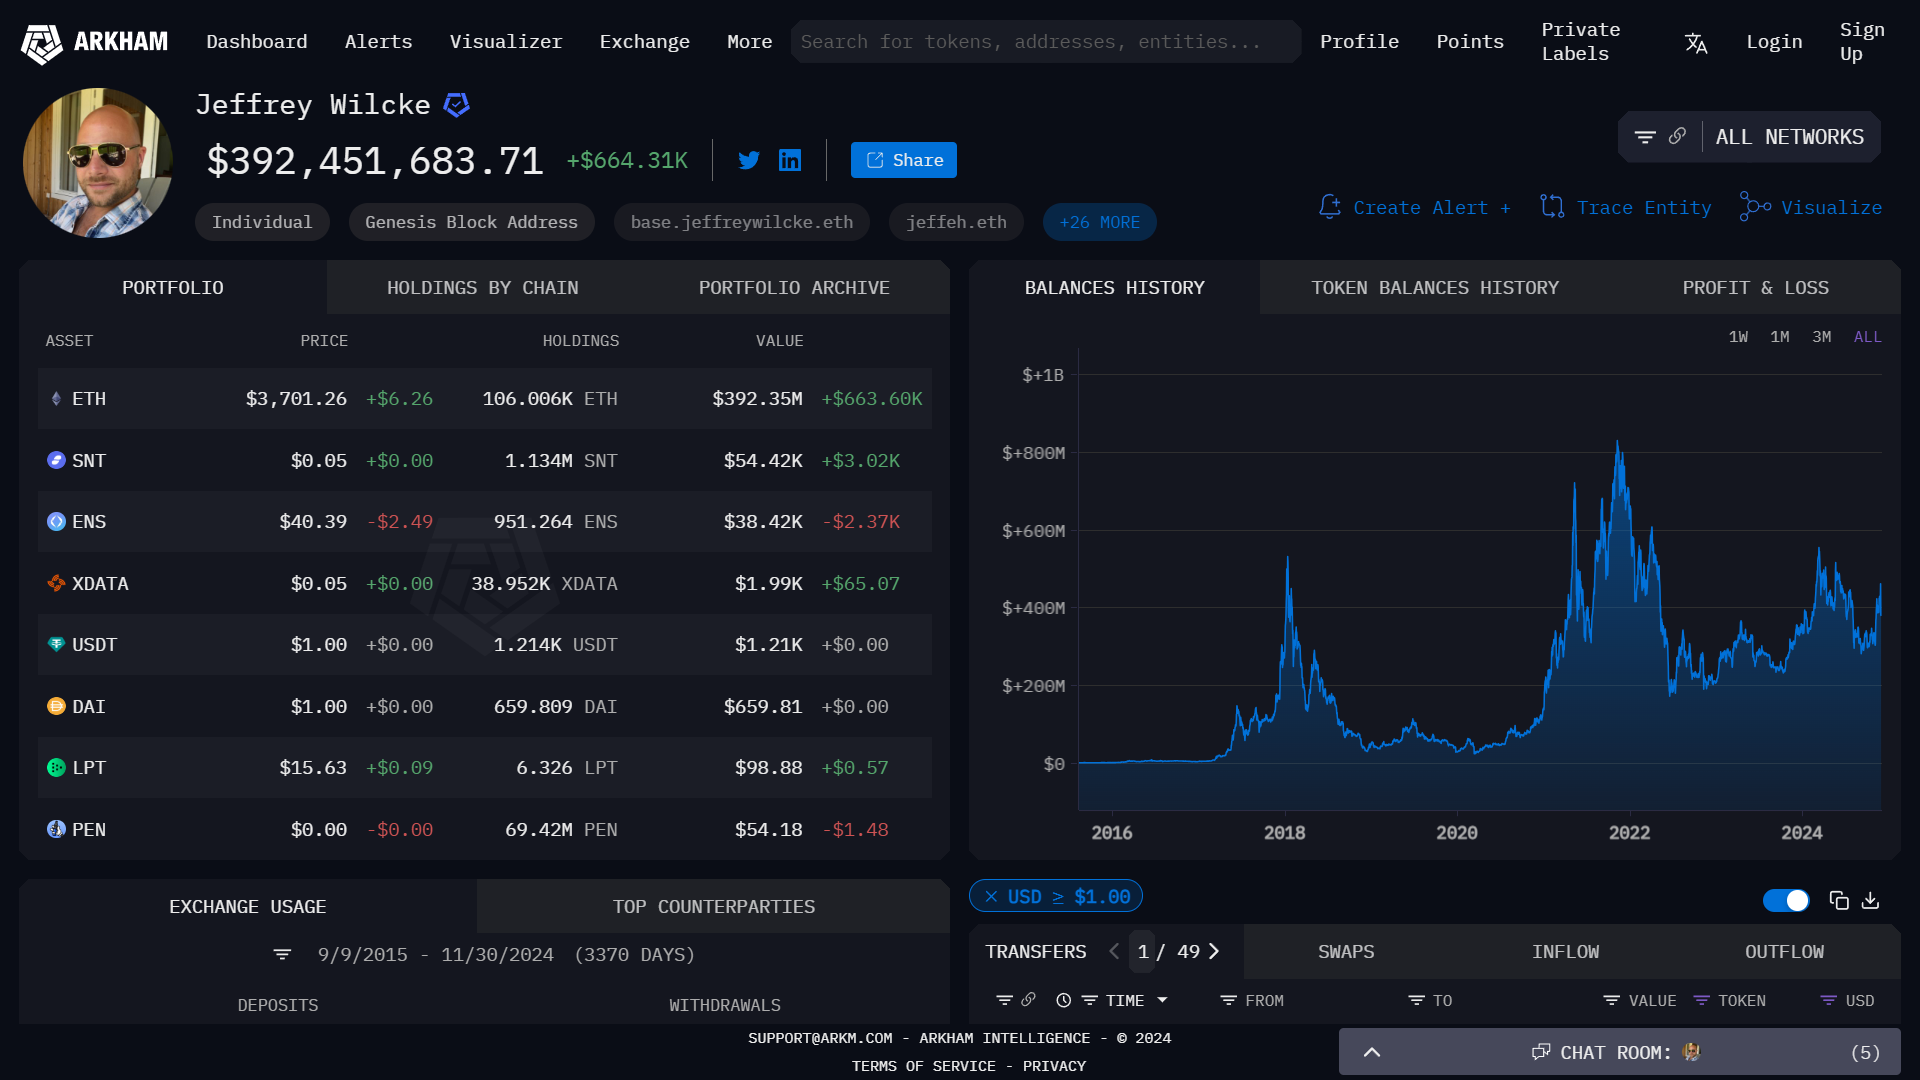This screenshot has height=1080, width=1920.
Task: Open the Dashboard nav link
Action: pos(257,42)
